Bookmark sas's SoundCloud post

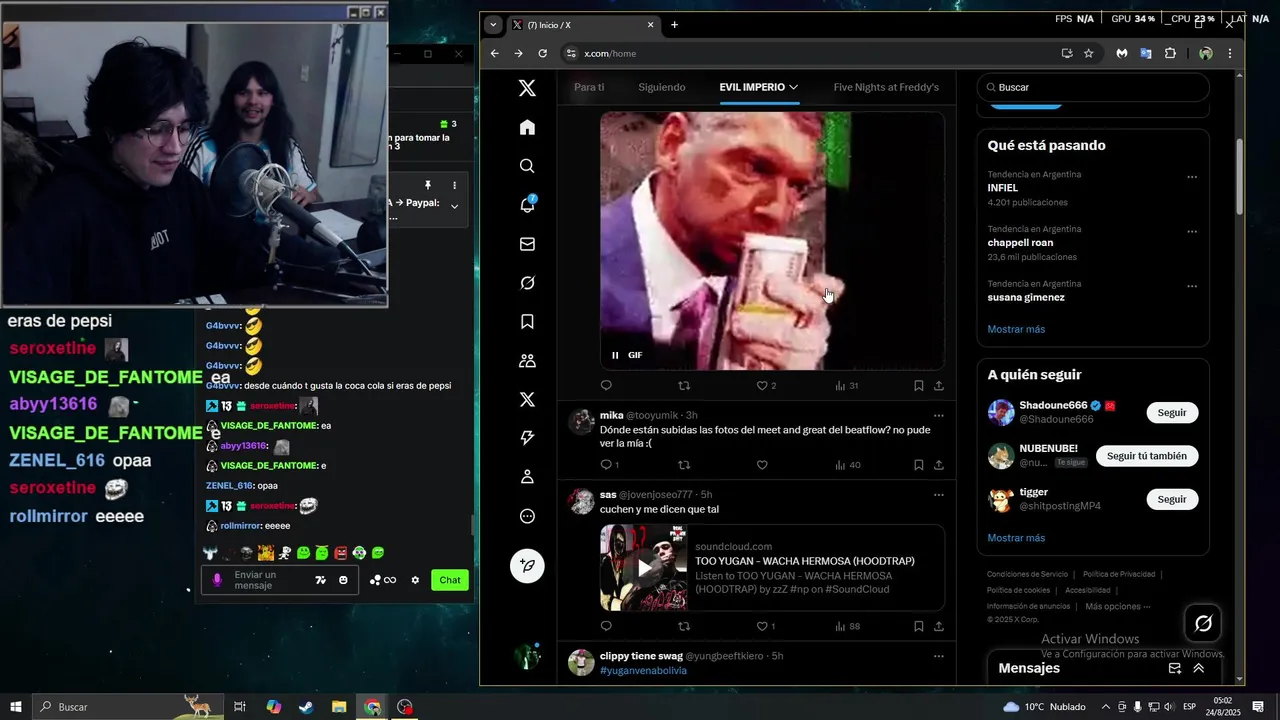[x=918, y=626]
